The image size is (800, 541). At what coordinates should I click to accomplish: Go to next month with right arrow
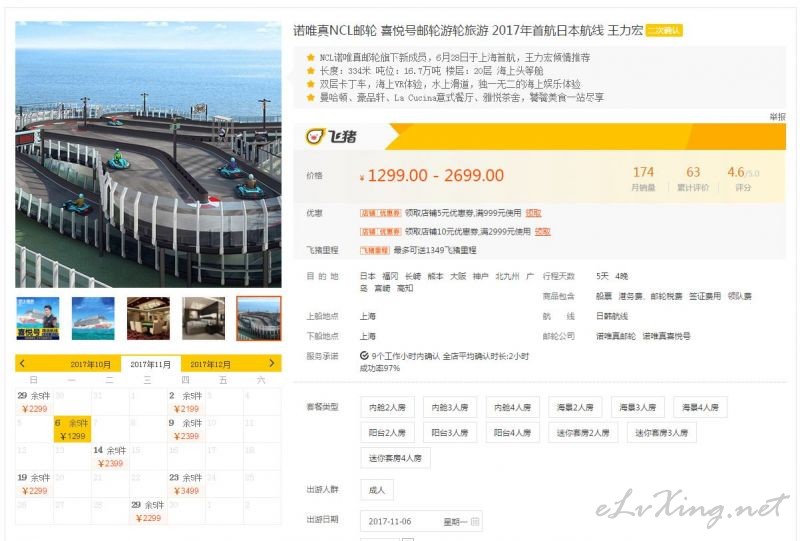[x=271, y=363]
